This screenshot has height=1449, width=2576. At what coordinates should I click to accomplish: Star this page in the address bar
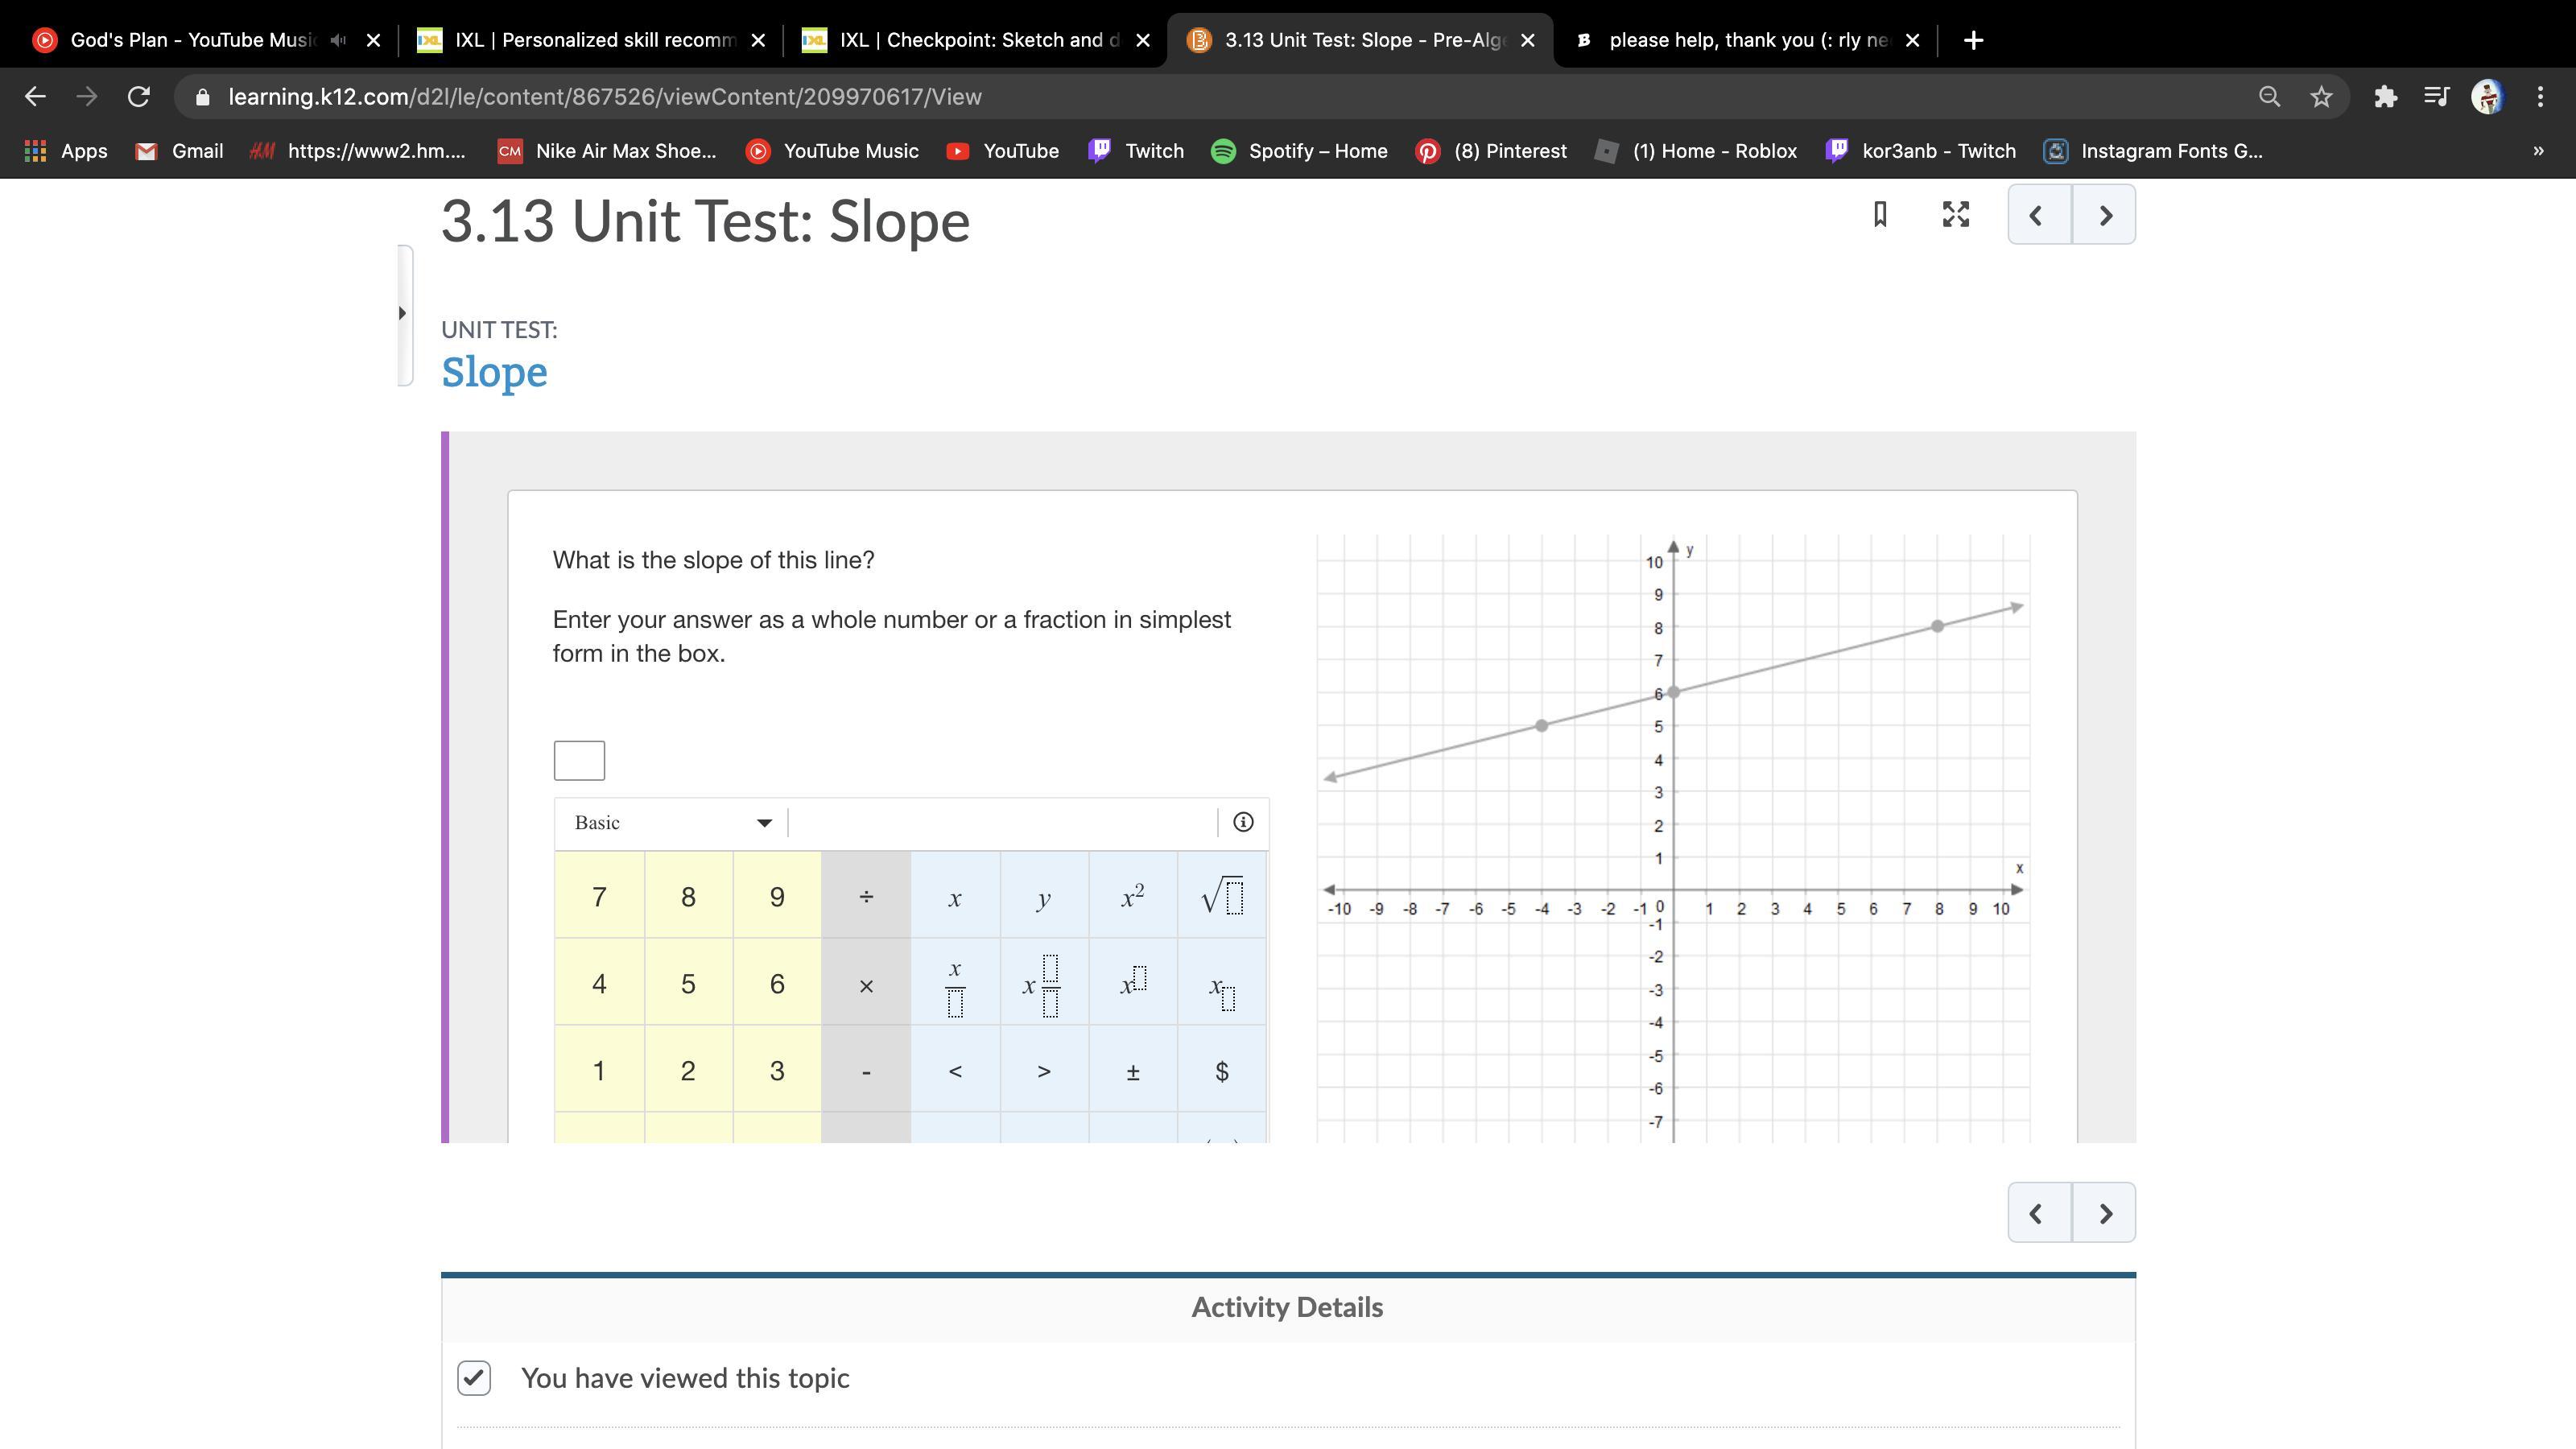point(2321,97)
